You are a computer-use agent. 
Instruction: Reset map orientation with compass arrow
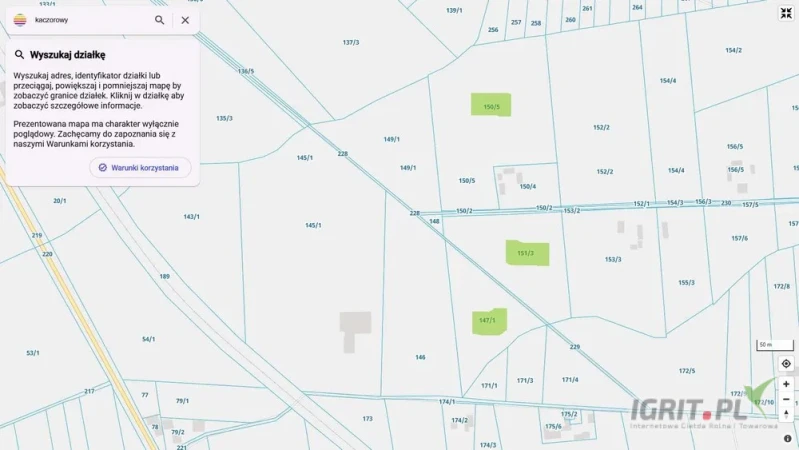click(x=786, y=414)
